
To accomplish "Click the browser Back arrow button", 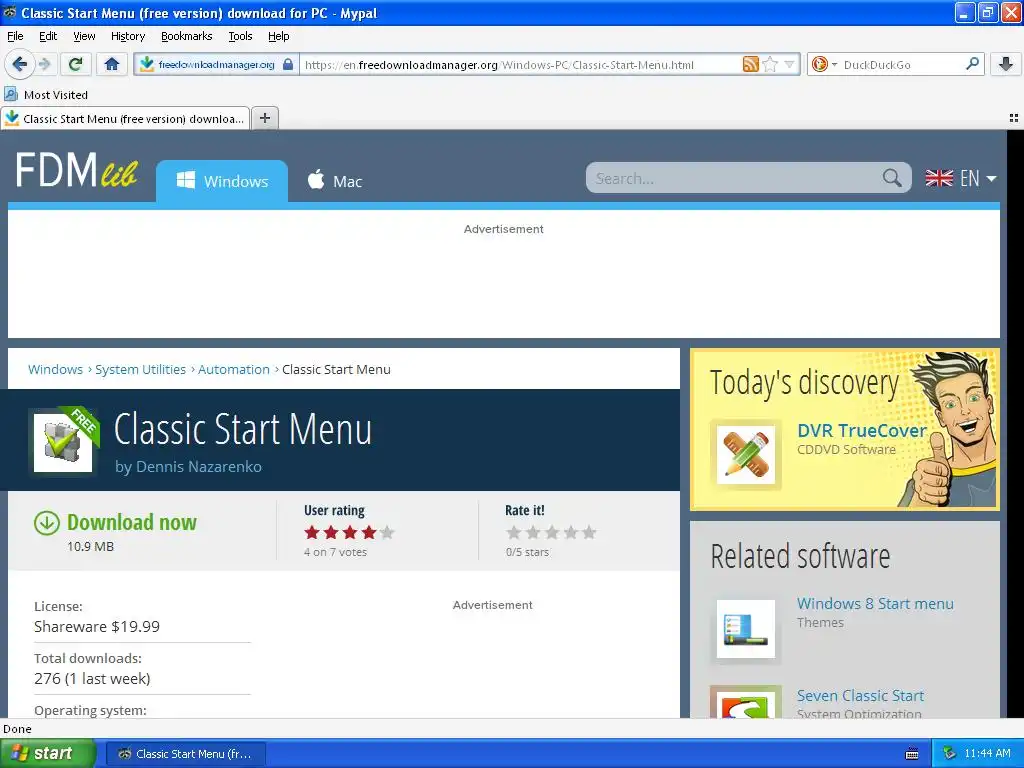I will 20,64.
